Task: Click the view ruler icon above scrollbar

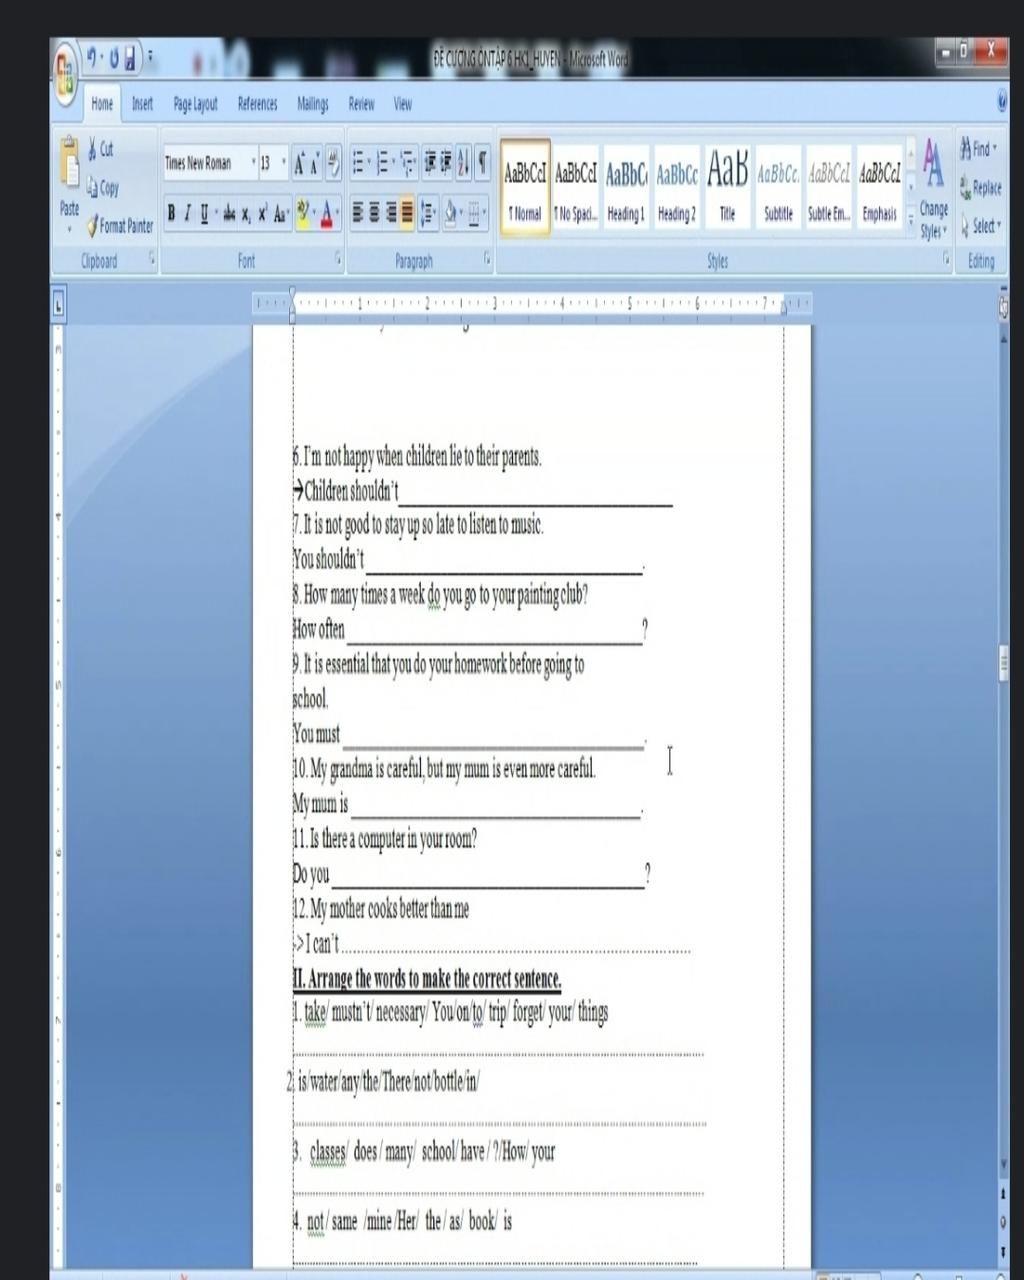Action: [x=1003, y=308]
